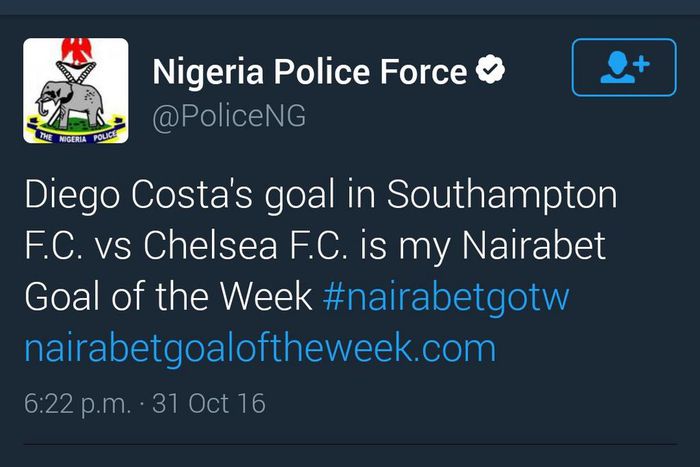This screenshot has width=700, height=467.
Task: Tap the words "Diego Costa's" in tweet
Action: (x=115, y=196)
